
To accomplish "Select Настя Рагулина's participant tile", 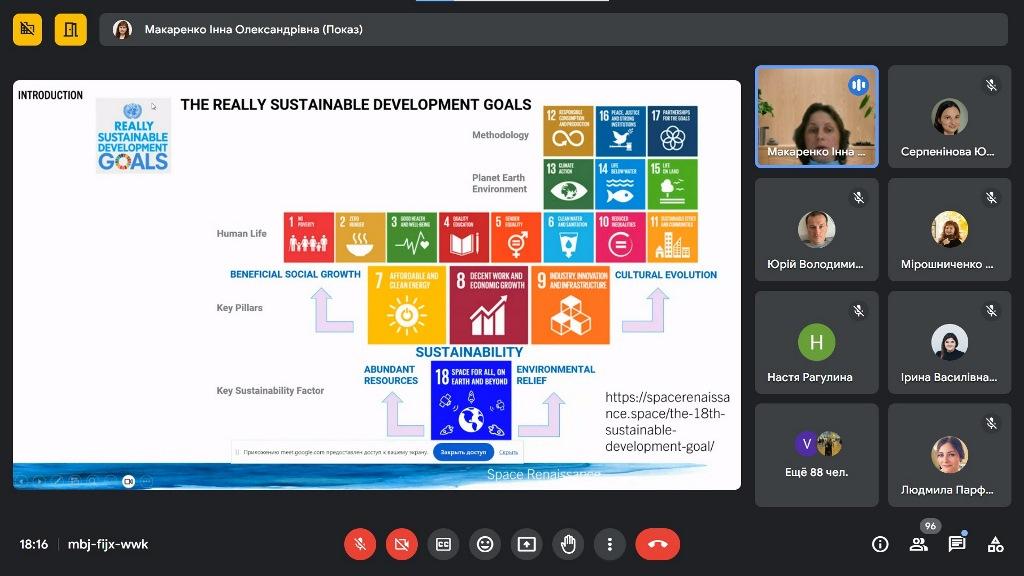I will [x=817, y=342].
